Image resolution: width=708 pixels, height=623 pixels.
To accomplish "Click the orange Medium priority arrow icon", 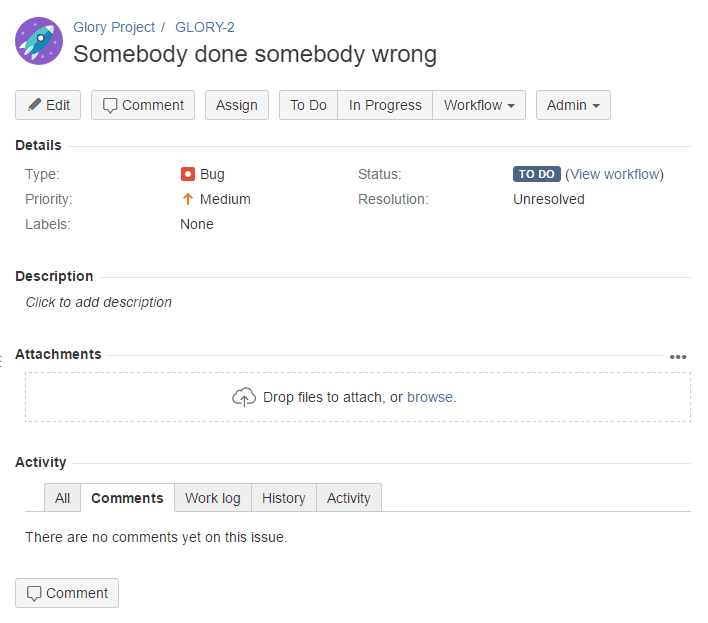I will (x=187, y=199).
